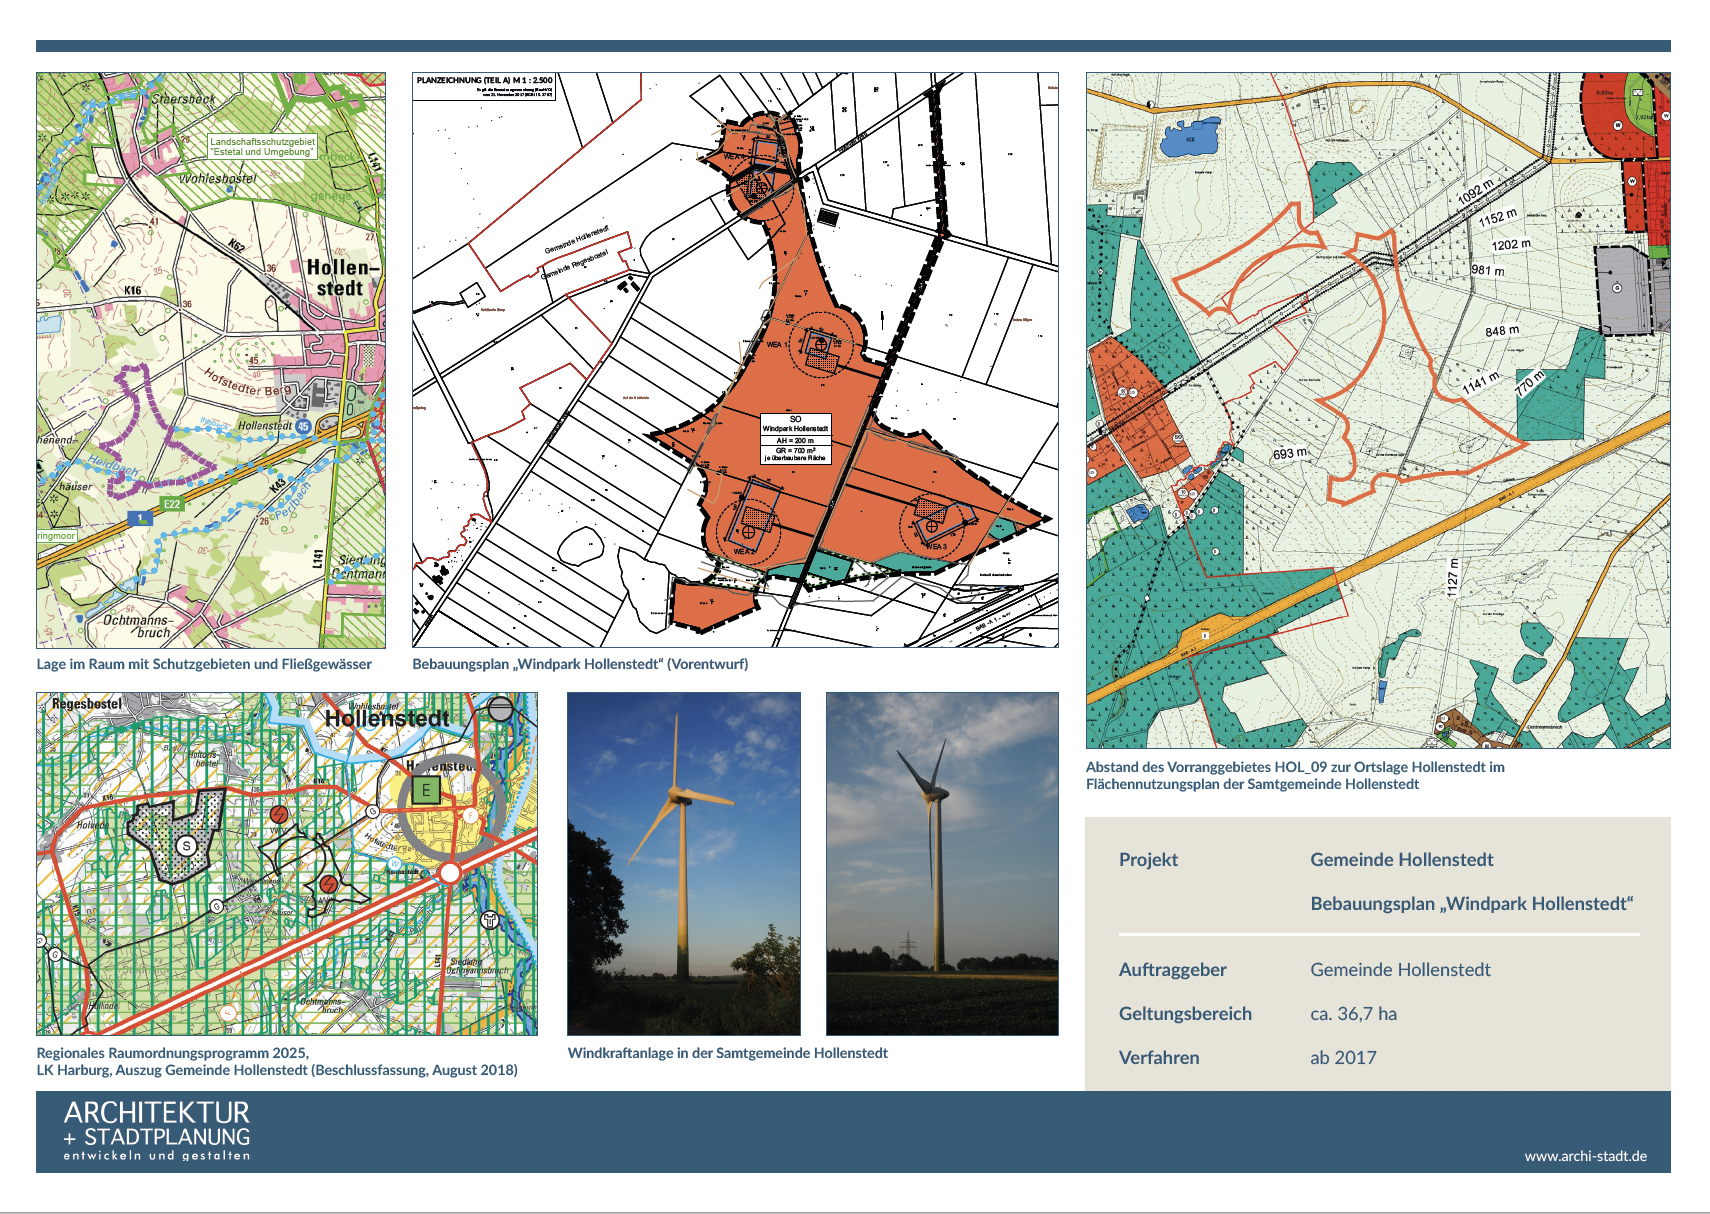Select the right wind turbine photo
This screenshot has height=1214, width=1710.
942,864
